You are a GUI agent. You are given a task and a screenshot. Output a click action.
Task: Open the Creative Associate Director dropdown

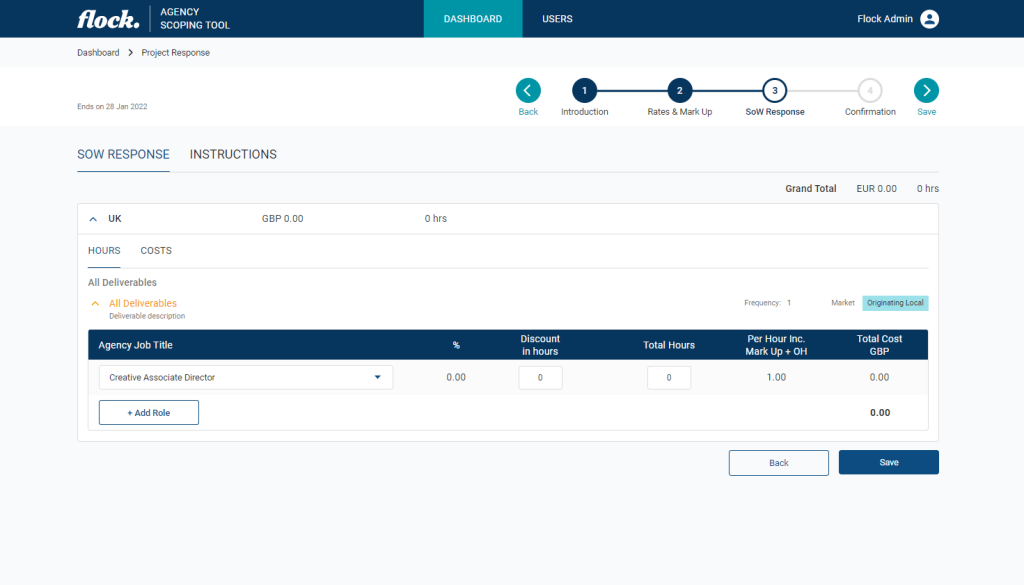(246, 377)
